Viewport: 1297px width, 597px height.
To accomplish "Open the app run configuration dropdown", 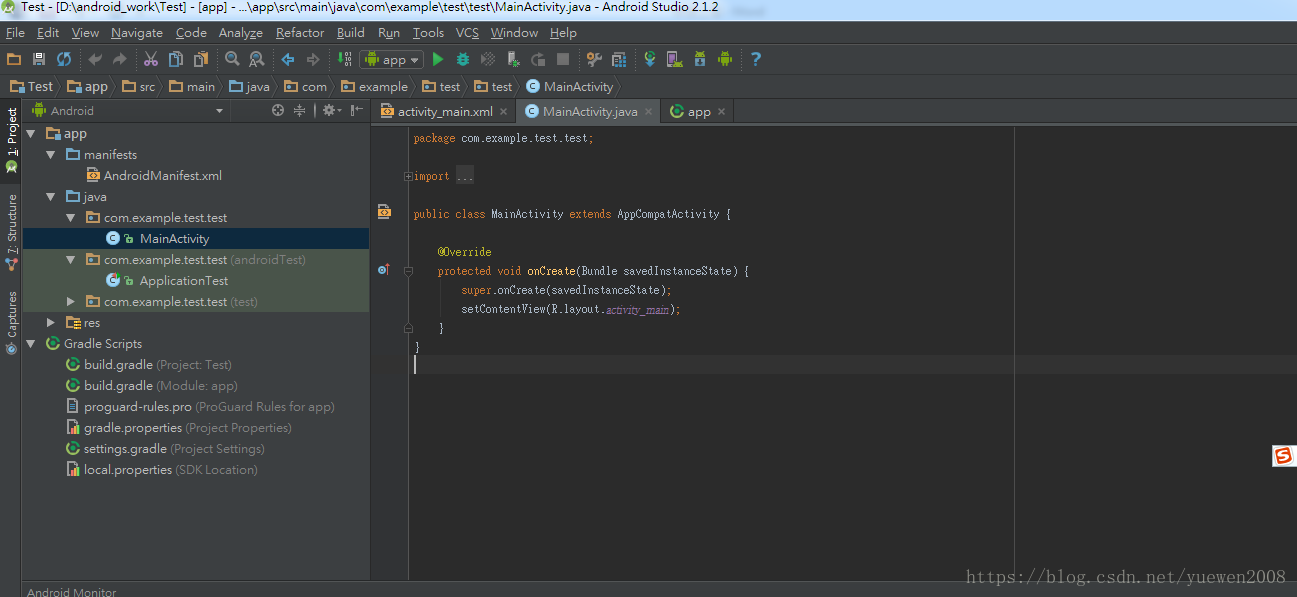I will pyautogui.click(x=392, y=60).
